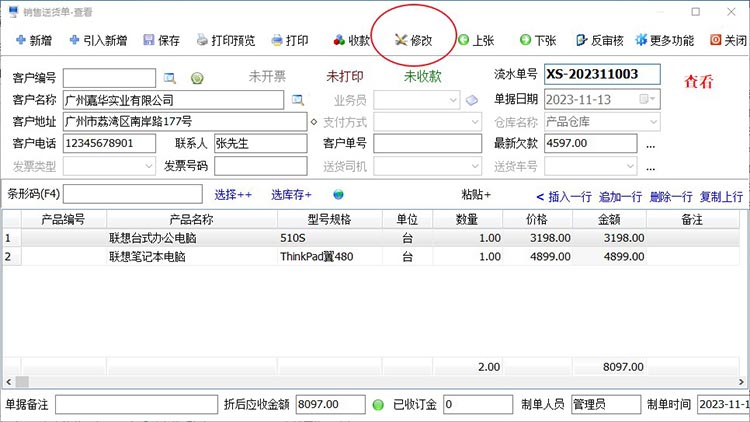The height and width of the screenshot is (422, 750).
Task: Click the diamond marker after 客户地址 field
Action: click(x=314, y=122)
